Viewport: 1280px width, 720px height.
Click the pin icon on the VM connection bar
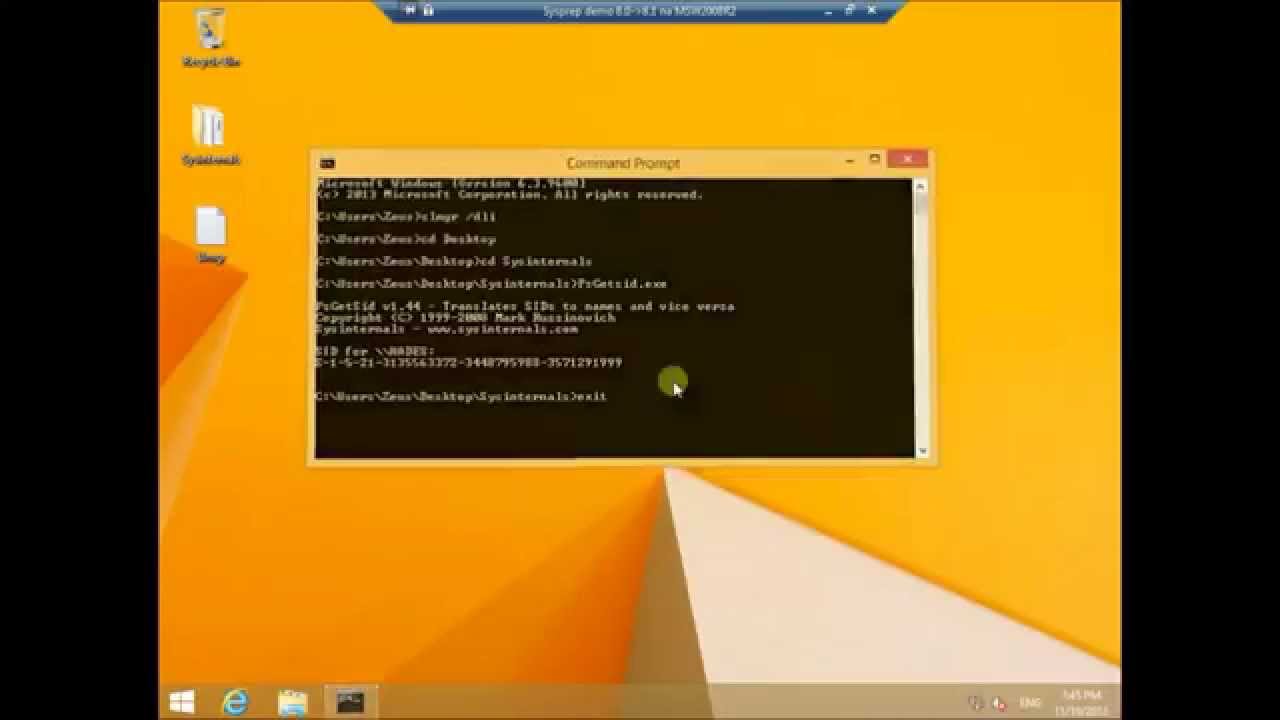pos(411,10)
